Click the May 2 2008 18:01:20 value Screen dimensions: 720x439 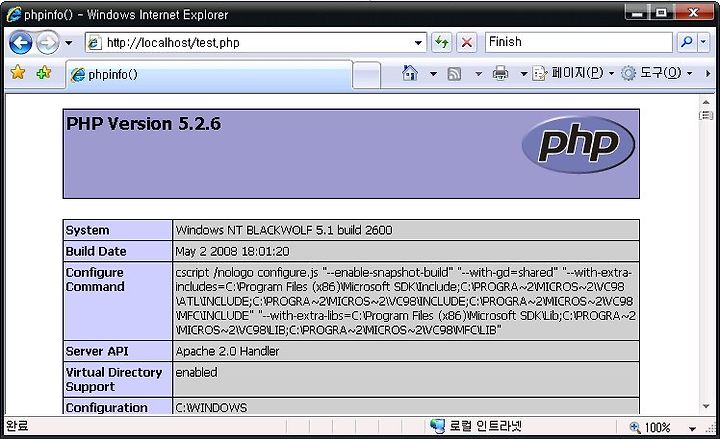[x=232, y=251]
